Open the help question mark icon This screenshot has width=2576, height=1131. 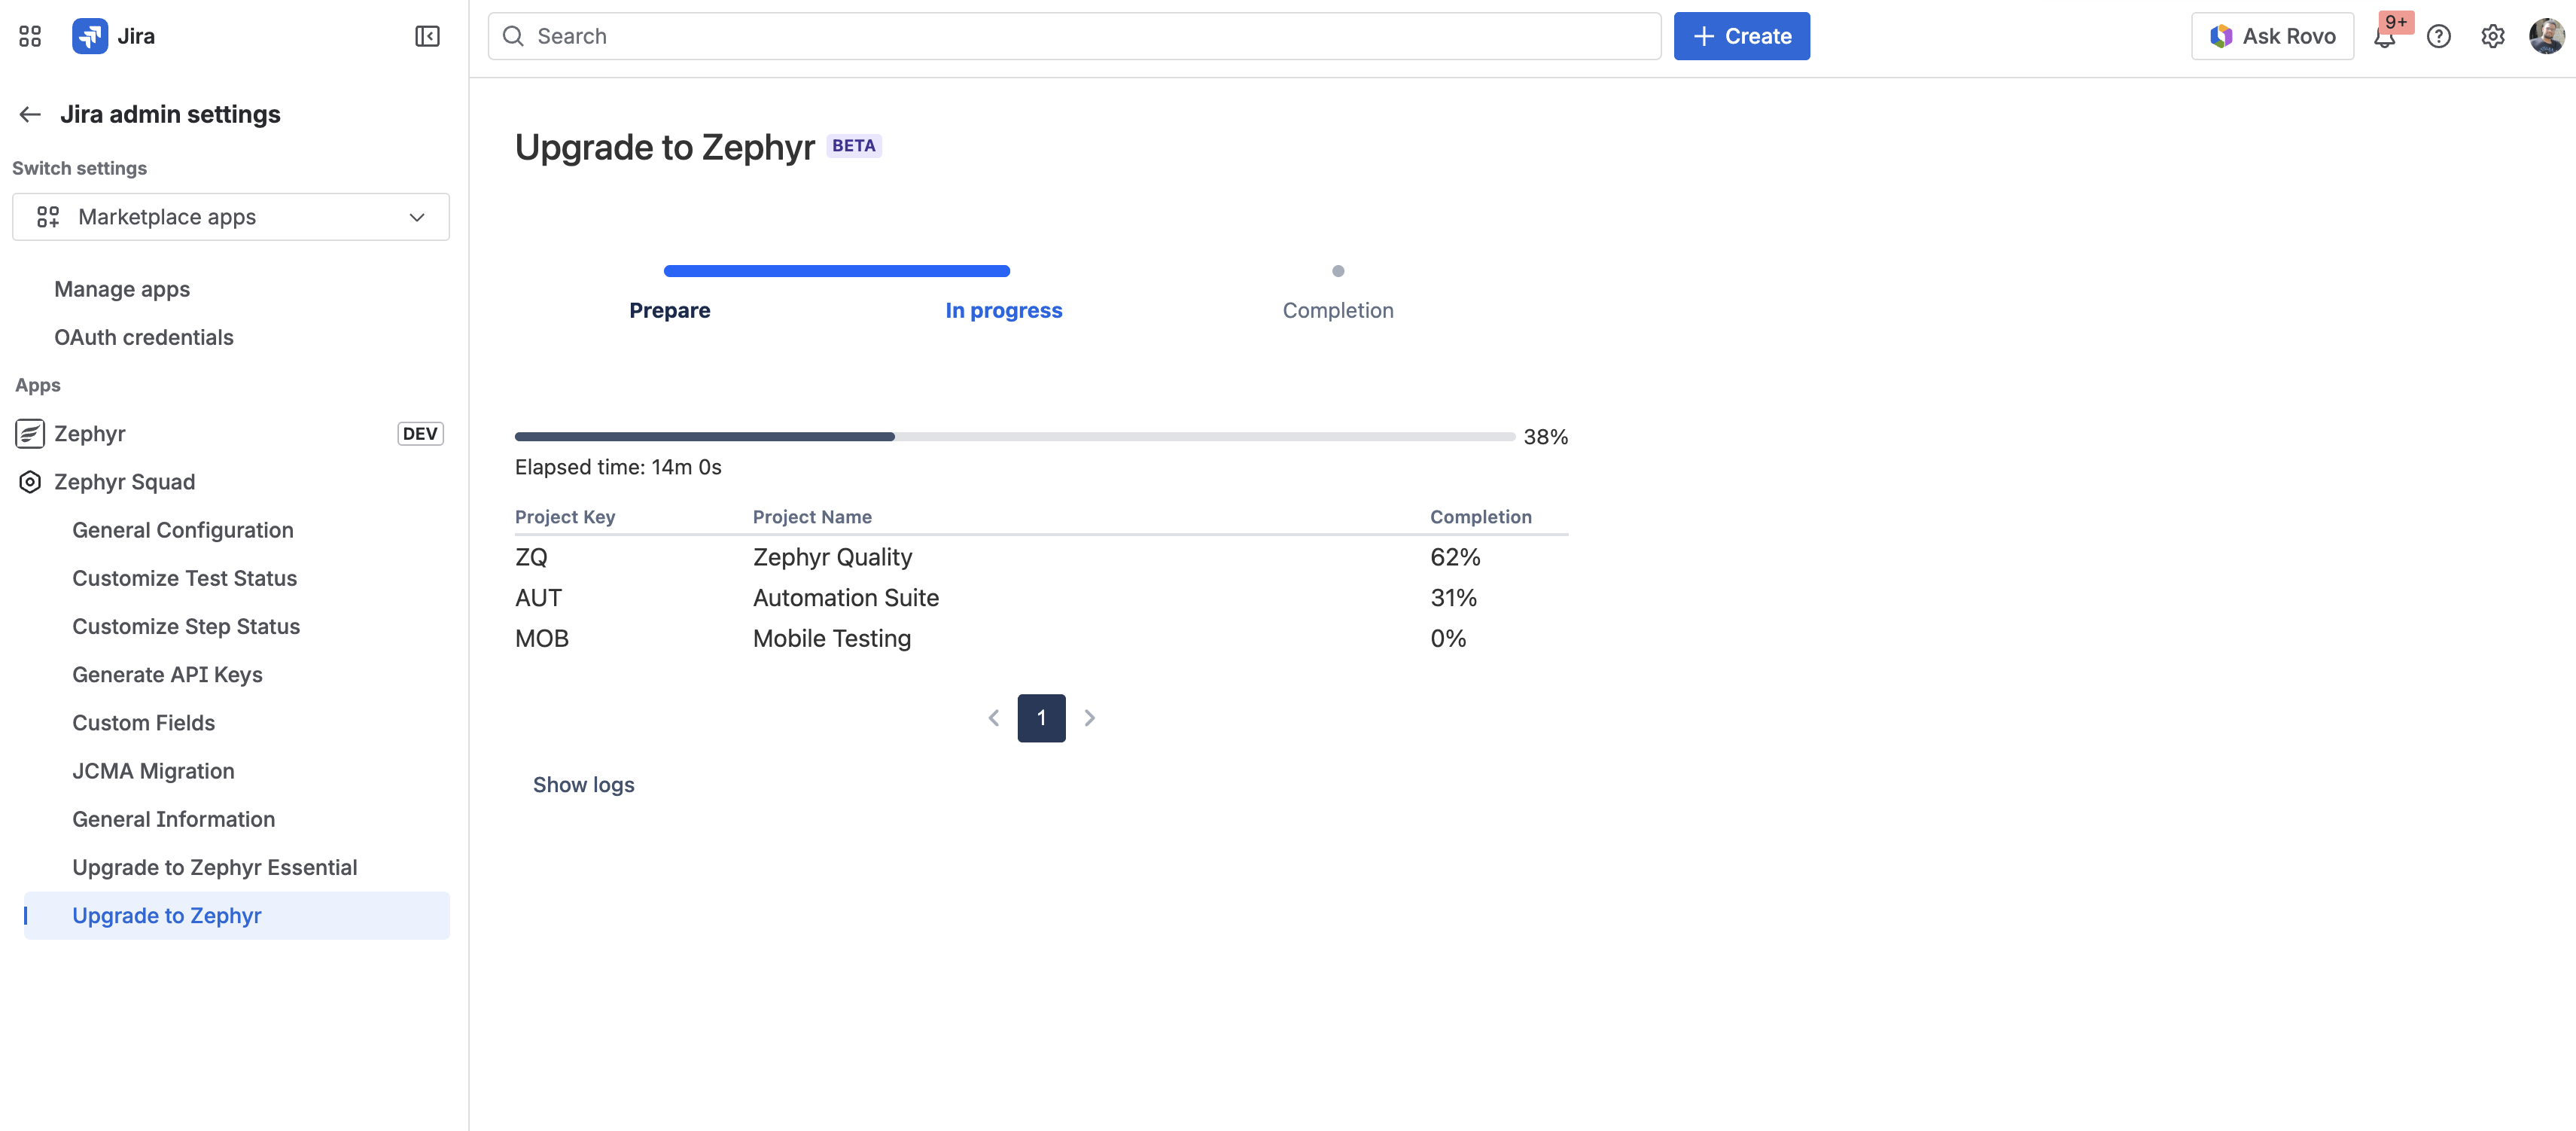[x=2439, y=37]
